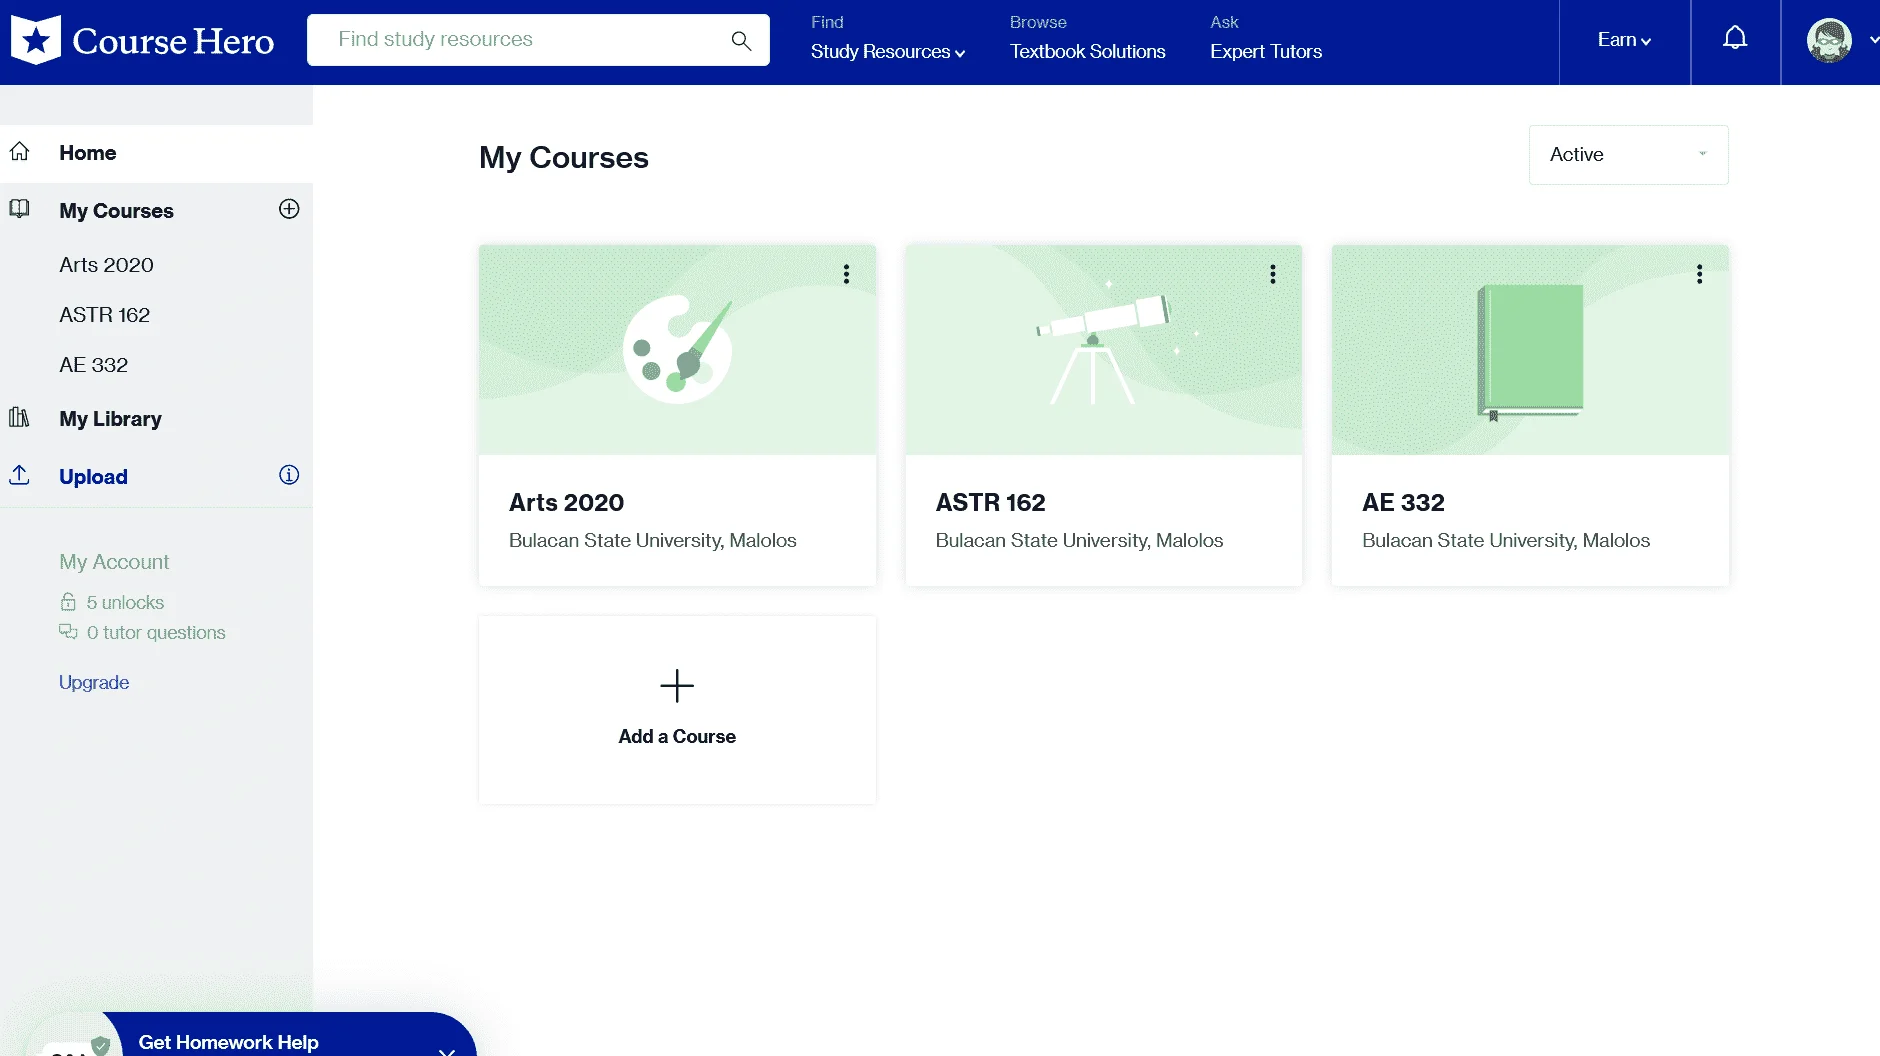Click the 0 tutor questions link
Image resolution: width=1880 pixels, height=1056 pixels.
tap(156, 632)
